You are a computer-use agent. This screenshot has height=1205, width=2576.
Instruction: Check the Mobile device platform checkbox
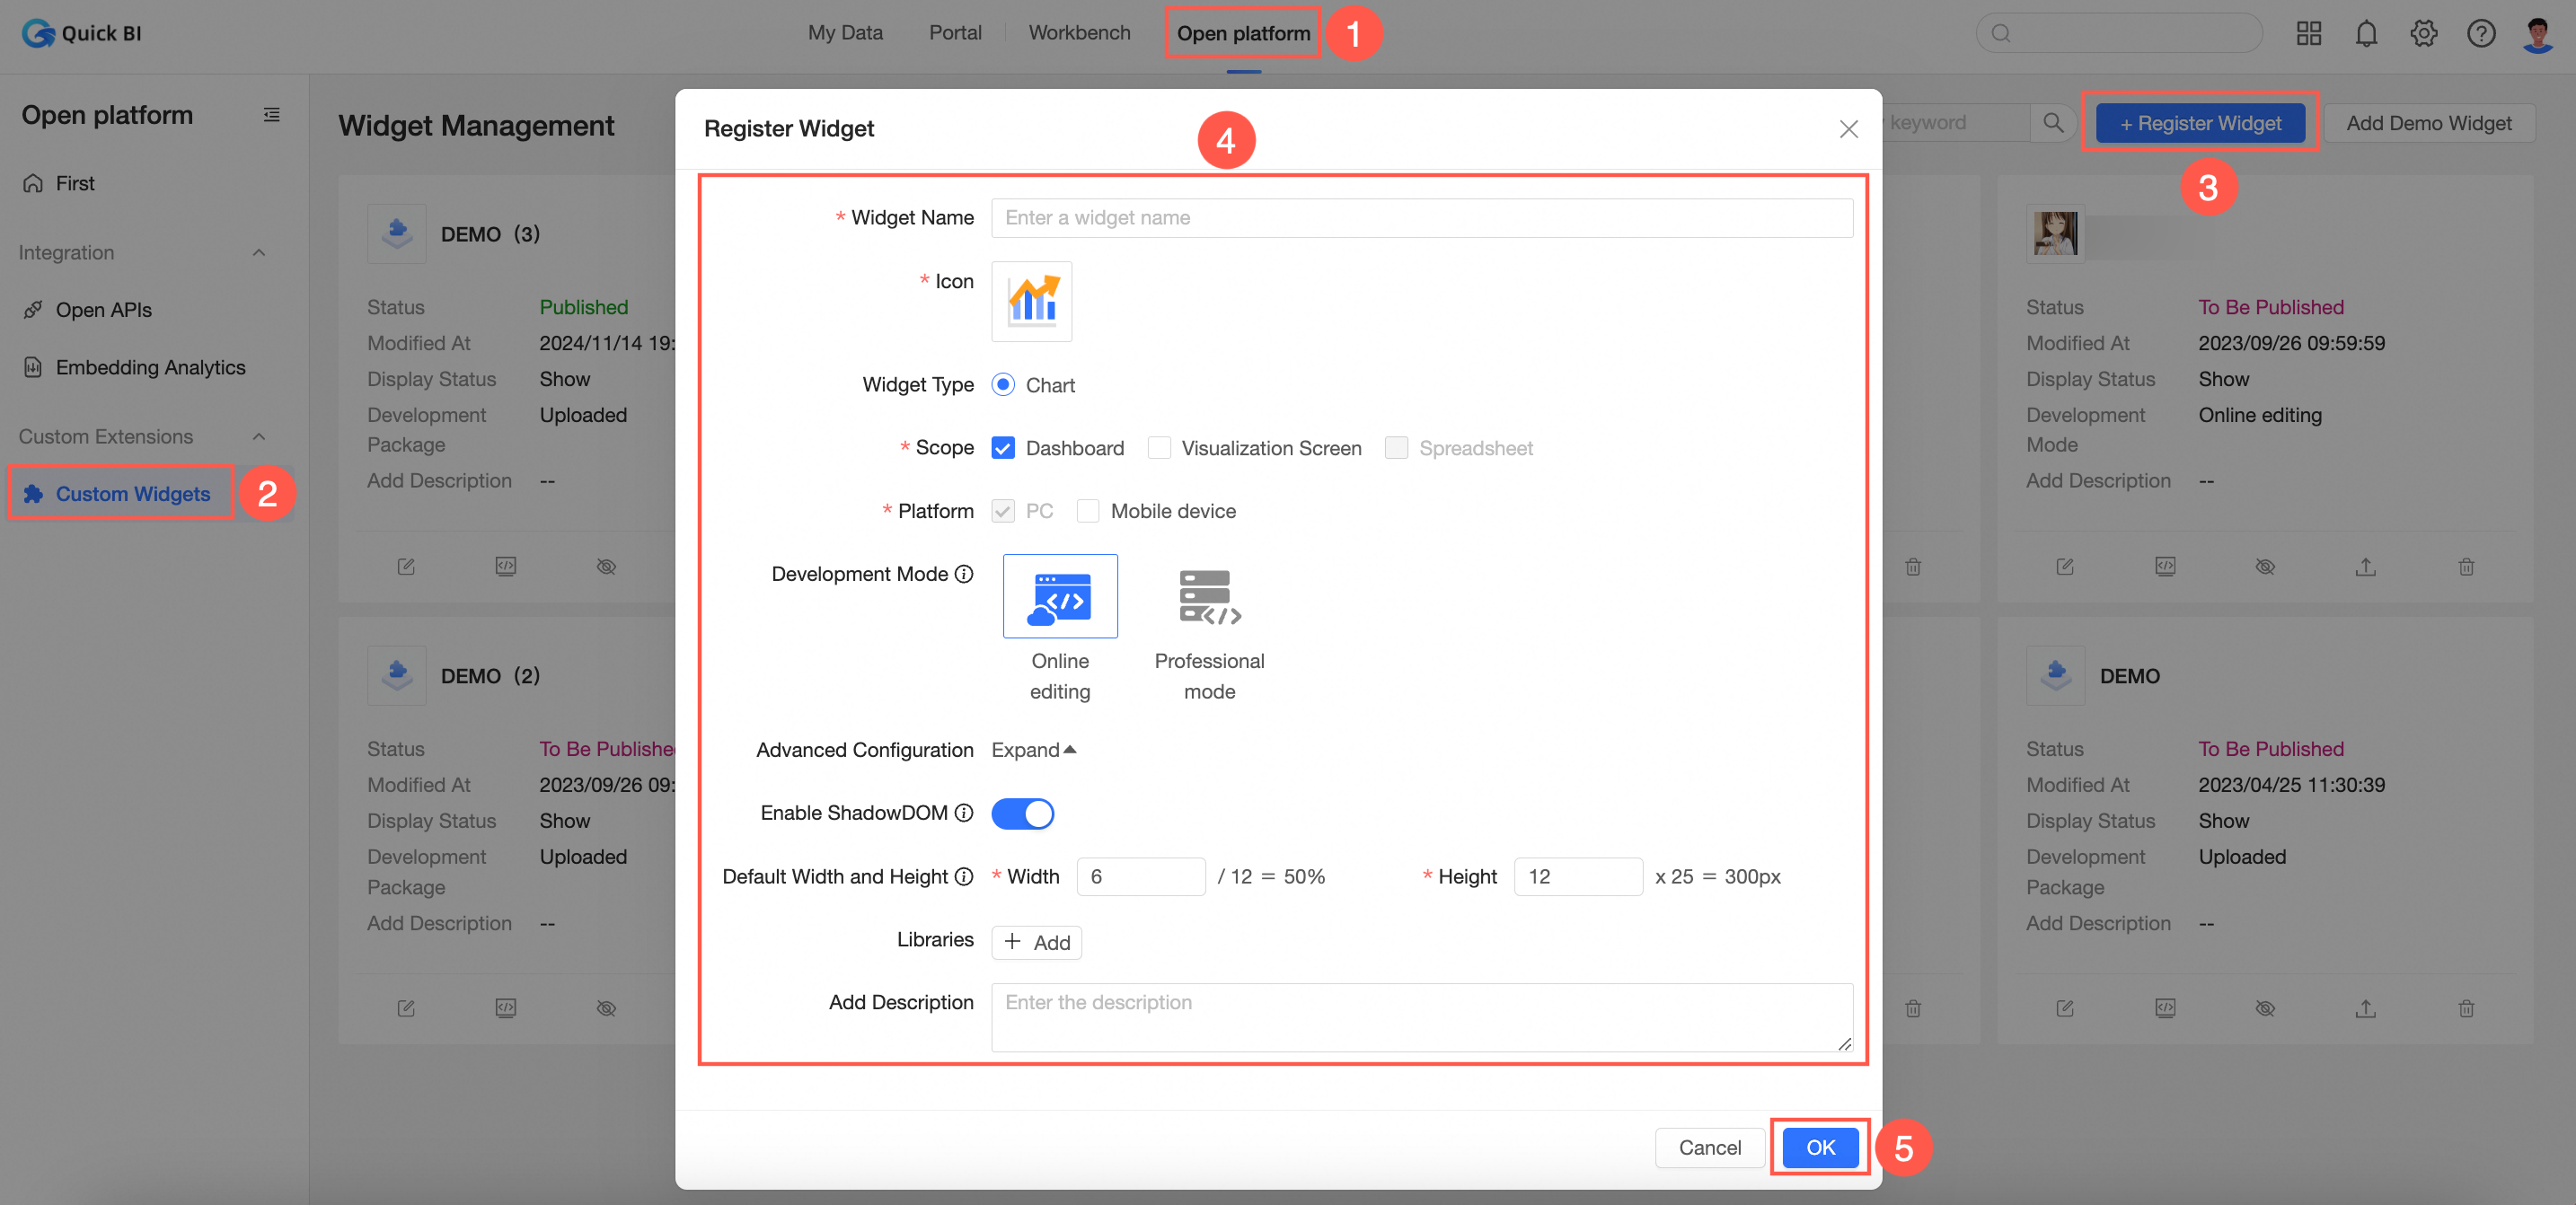pos(1088,511)
